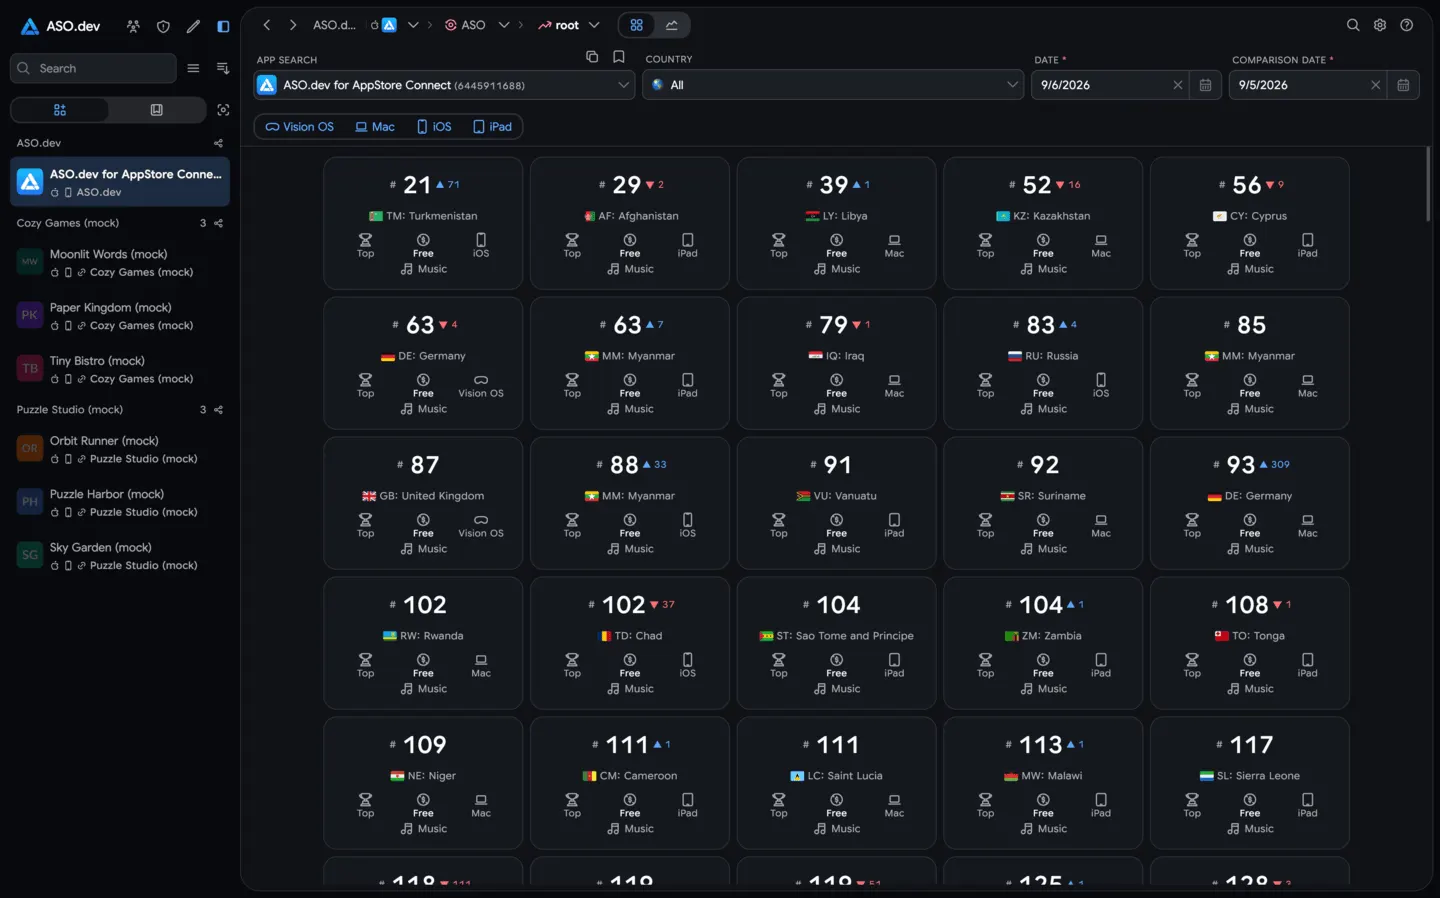Switch to chart view toggle
This screenshot has width=1440, height=898.
tap(672, 25)
